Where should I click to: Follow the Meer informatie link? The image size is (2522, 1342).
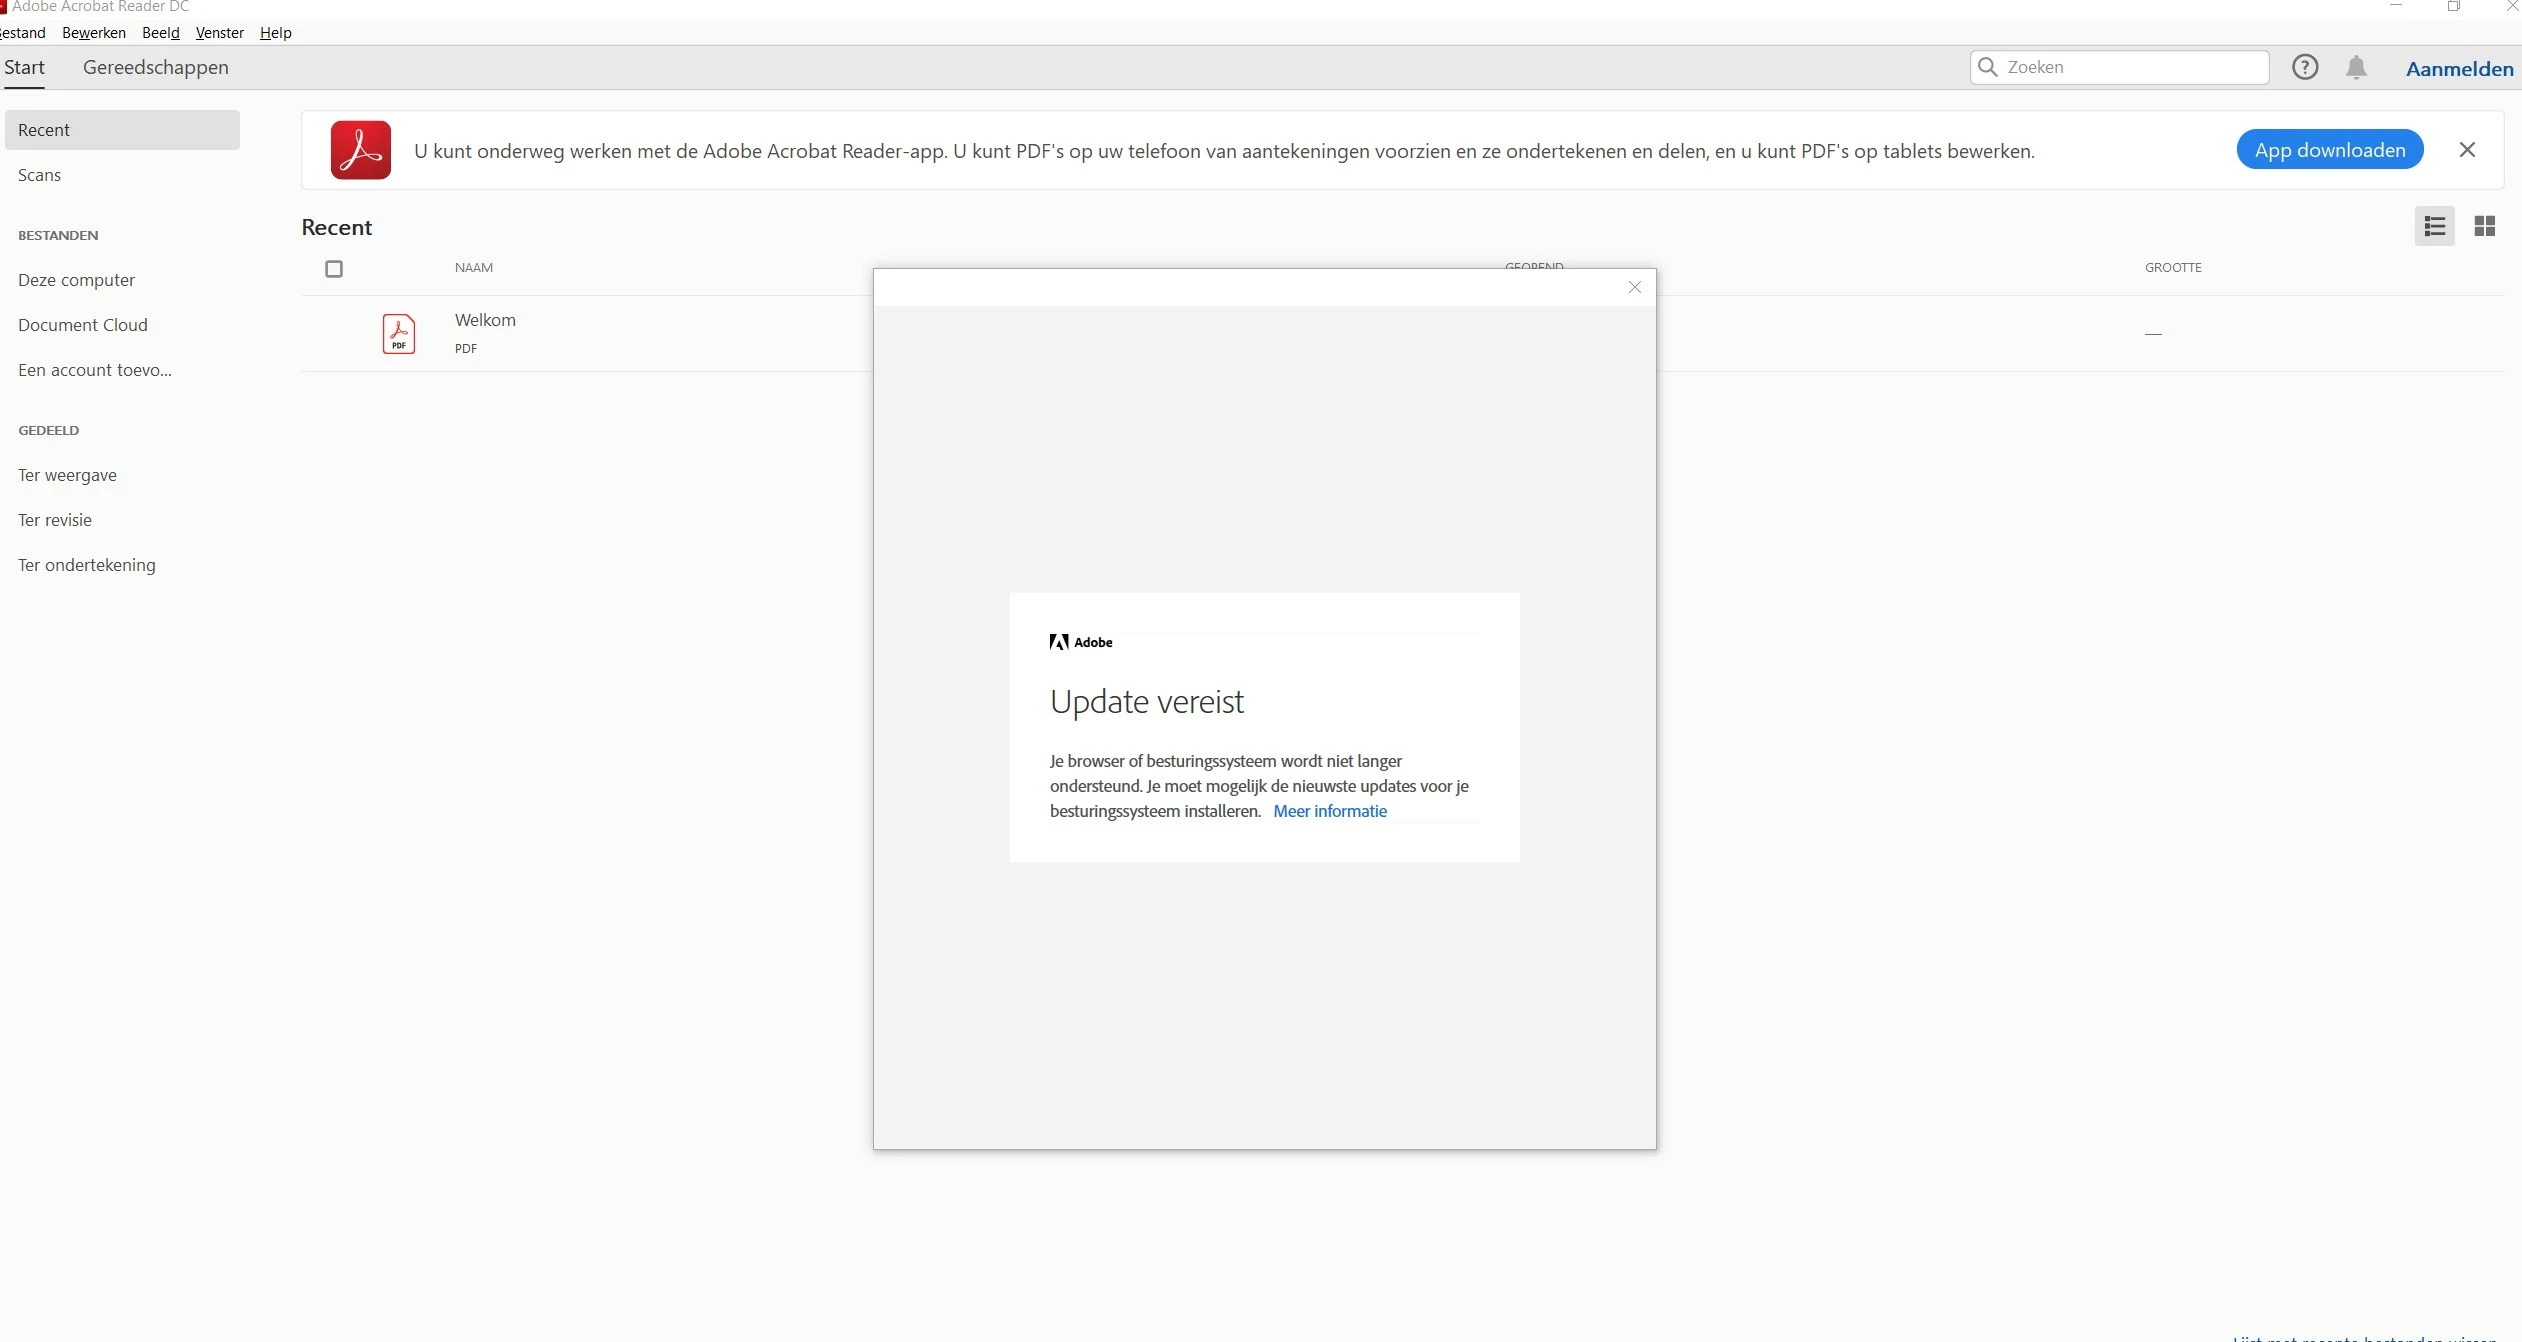pos(1329,811)
